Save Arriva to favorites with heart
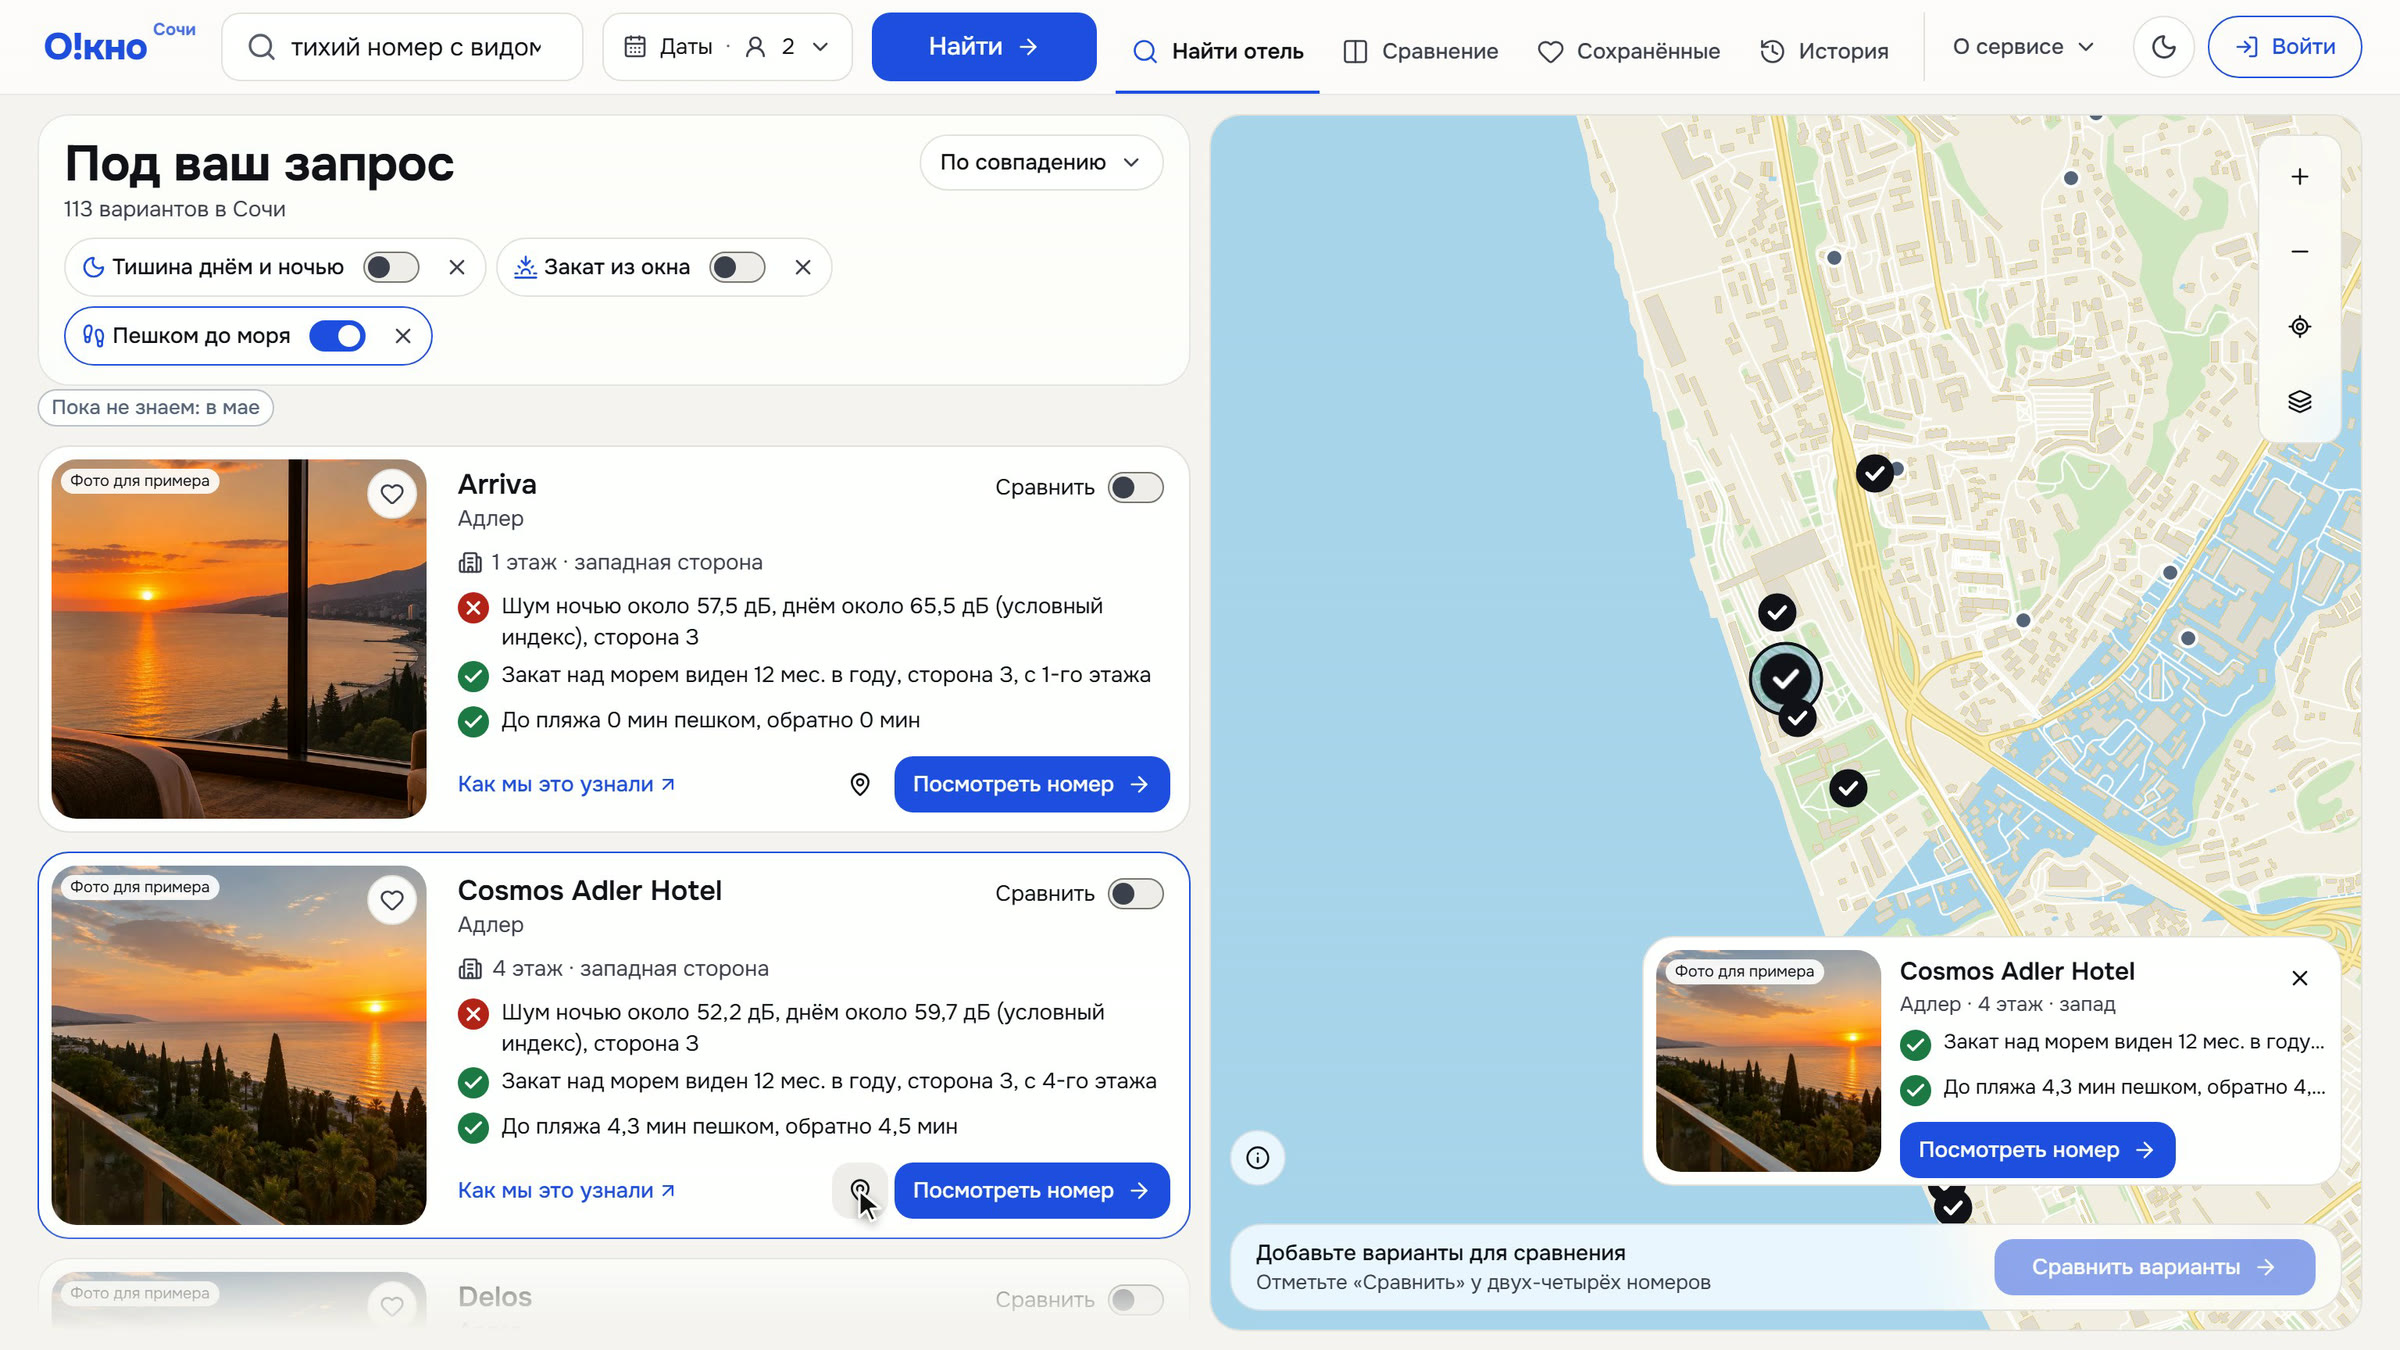The width and height of the screenshot is (2400, 1350). pos(392,494)
